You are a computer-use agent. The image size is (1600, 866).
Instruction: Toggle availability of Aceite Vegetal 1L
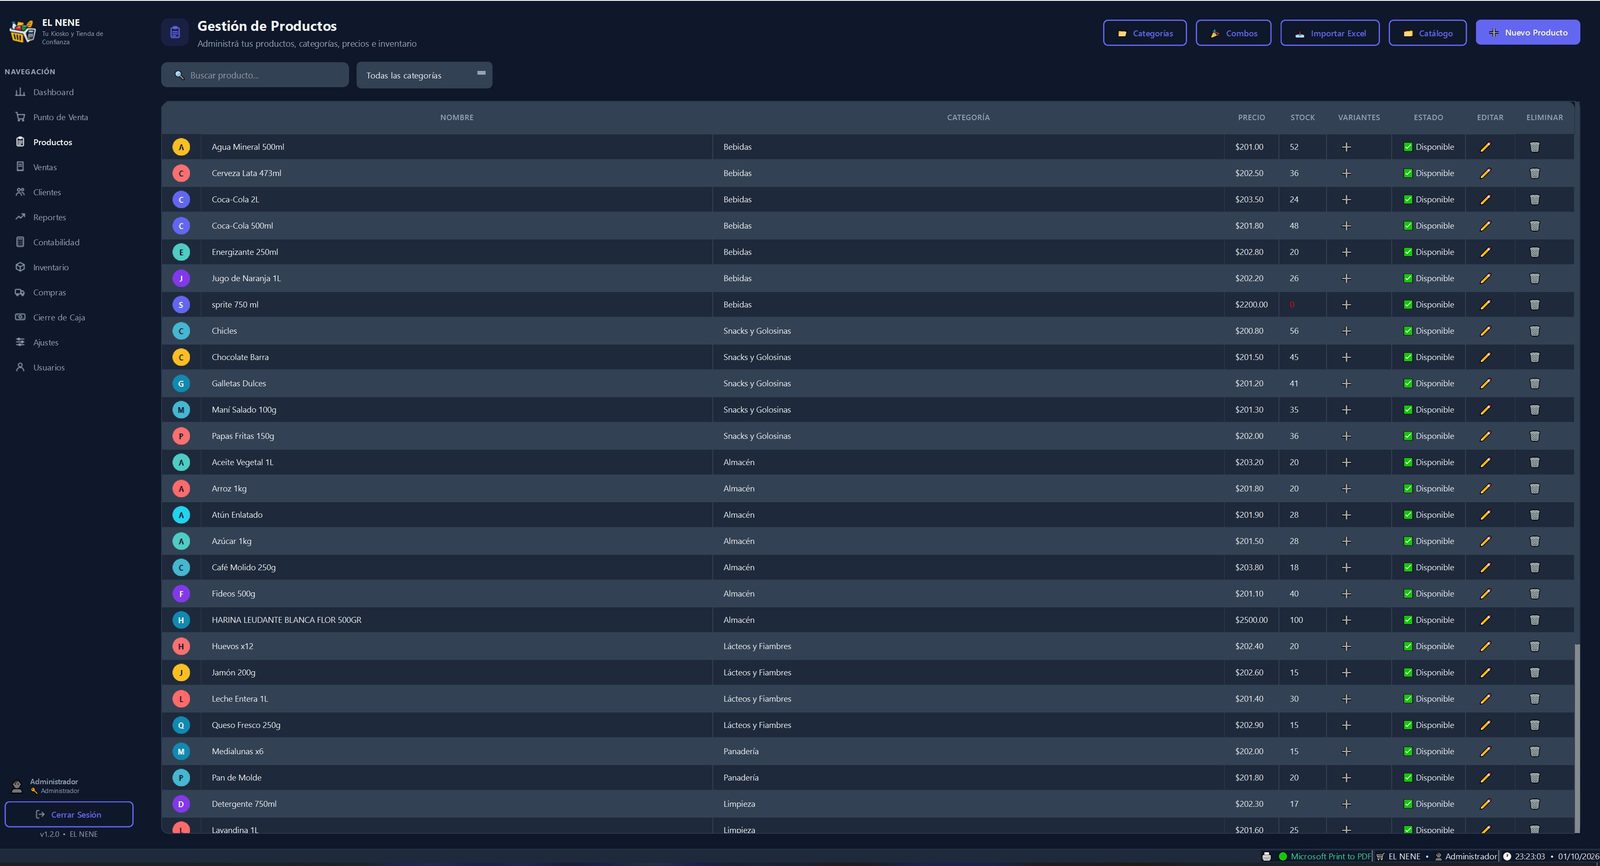pyautogui.click(x=1408, y=462)
